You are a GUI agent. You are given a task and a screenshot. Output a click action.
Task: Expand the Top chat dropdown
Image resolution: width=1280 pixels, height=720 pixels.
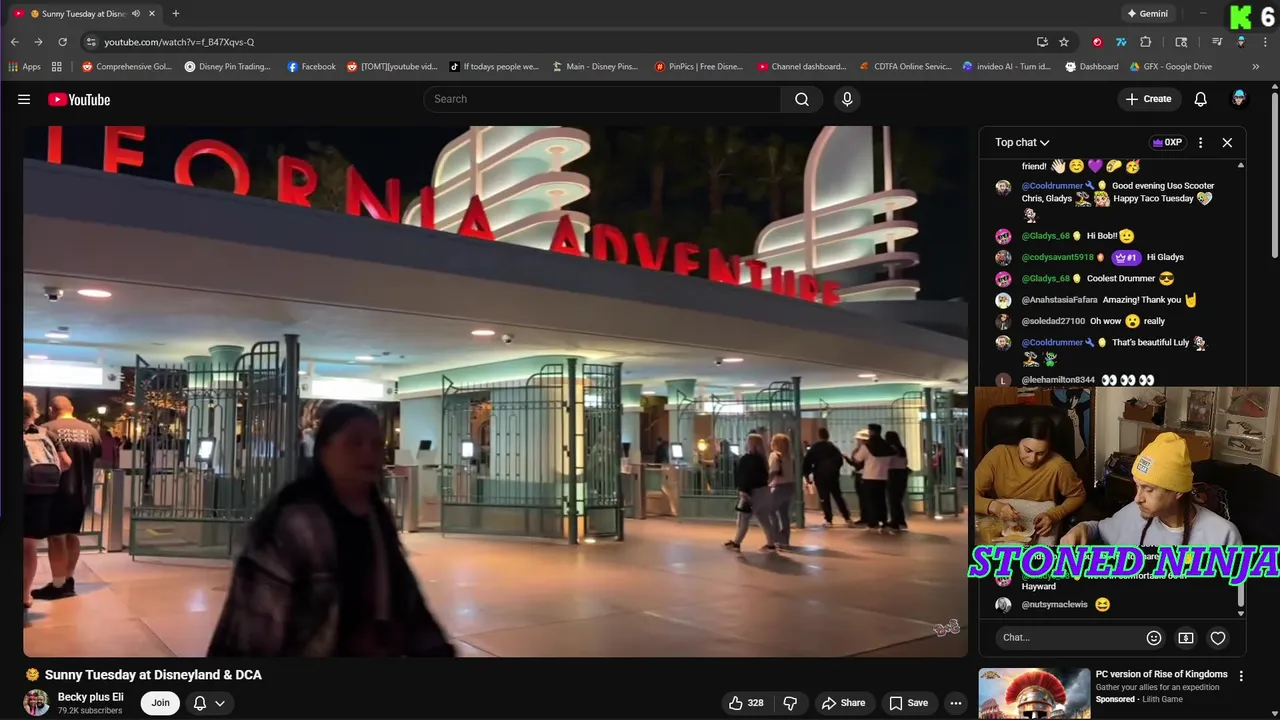(x=1022, y=142)
